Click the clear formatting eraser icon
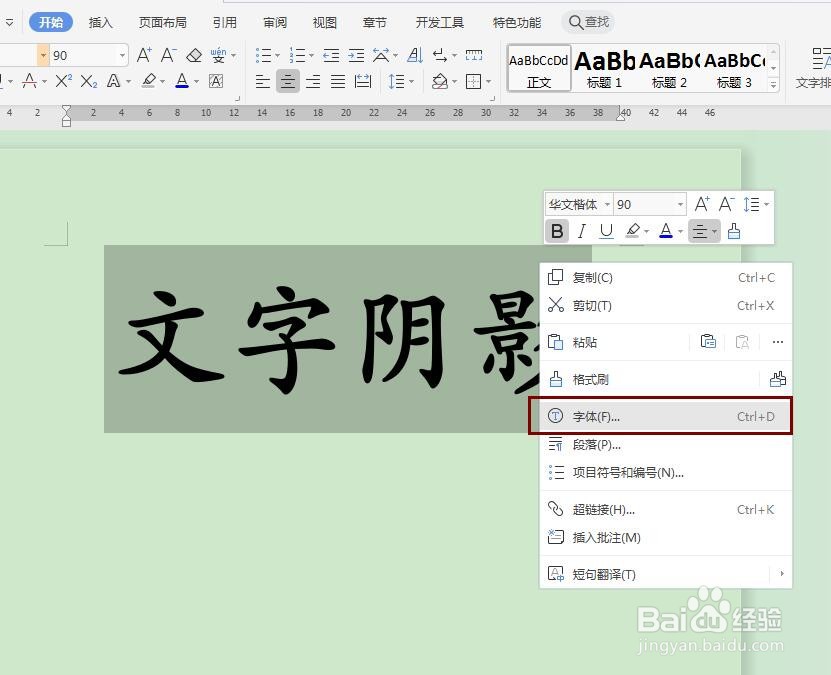This screenshot has width=831, height=675. 194,55
